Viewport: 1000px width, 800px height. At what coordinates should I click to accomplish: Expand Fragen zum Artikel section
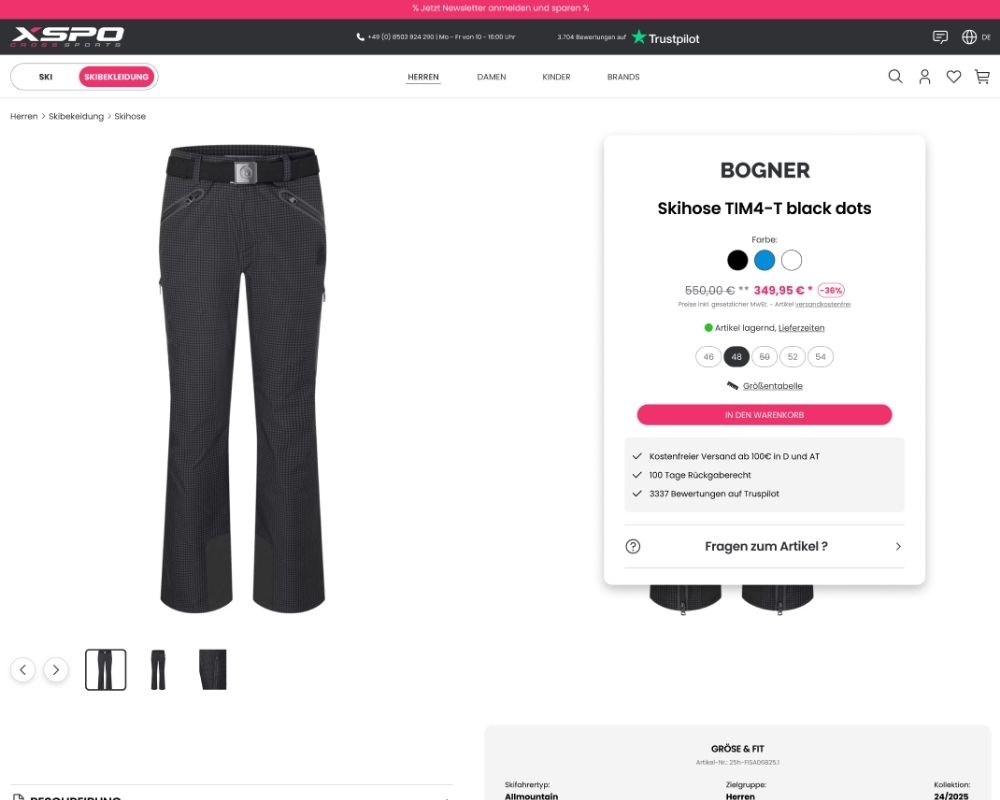pyautogui.click(x=764, y=546)
